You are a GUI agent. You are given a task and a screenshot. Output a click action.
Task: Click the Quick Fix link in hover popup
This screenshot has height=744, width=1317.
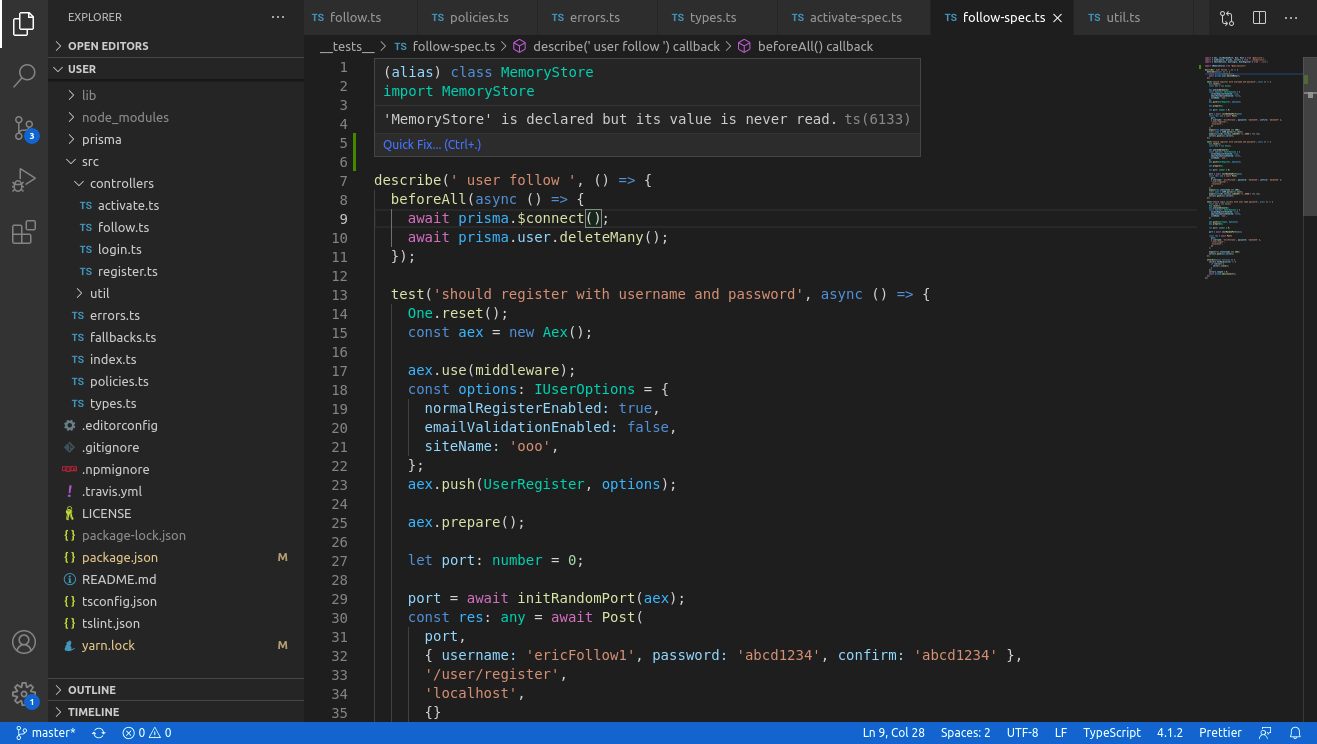click(x=432, y=145)
